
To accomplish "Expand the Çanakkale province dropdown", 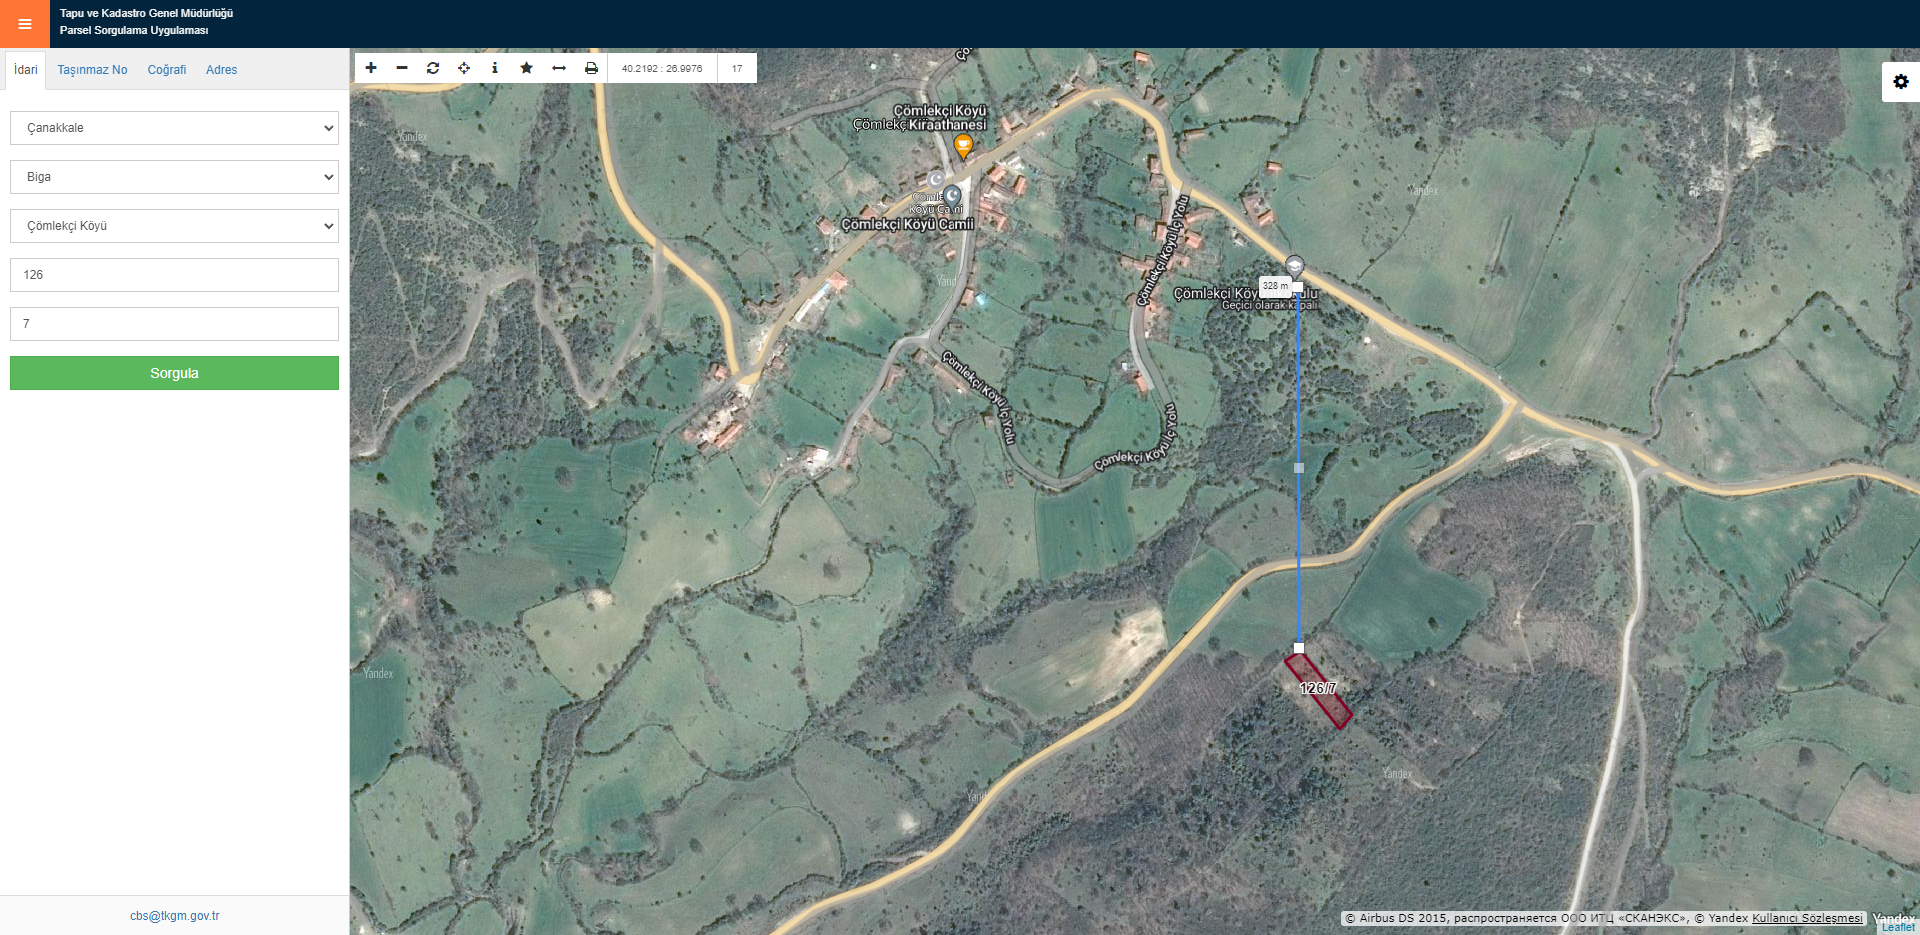I will pos(174,128).
